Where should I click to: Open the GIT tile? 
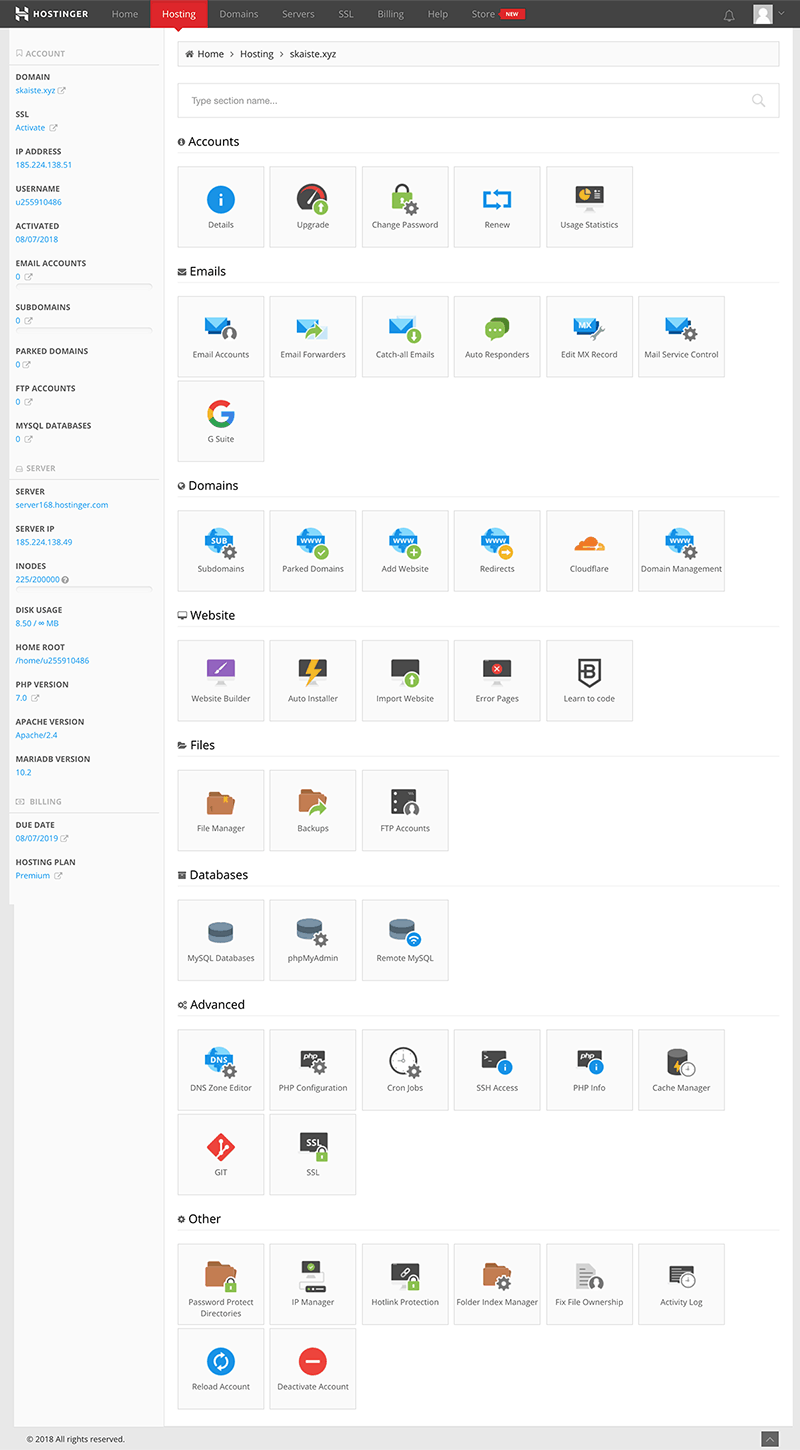221,1154
